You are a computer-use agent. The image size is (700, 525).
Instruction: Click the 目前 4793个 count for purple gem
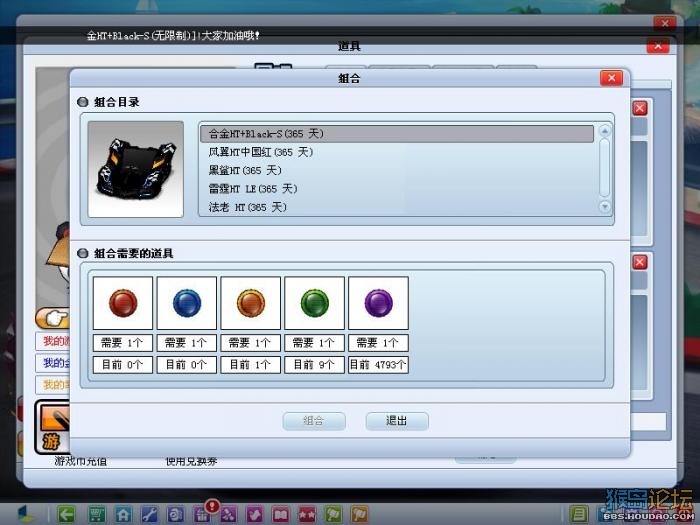[378, 365]
